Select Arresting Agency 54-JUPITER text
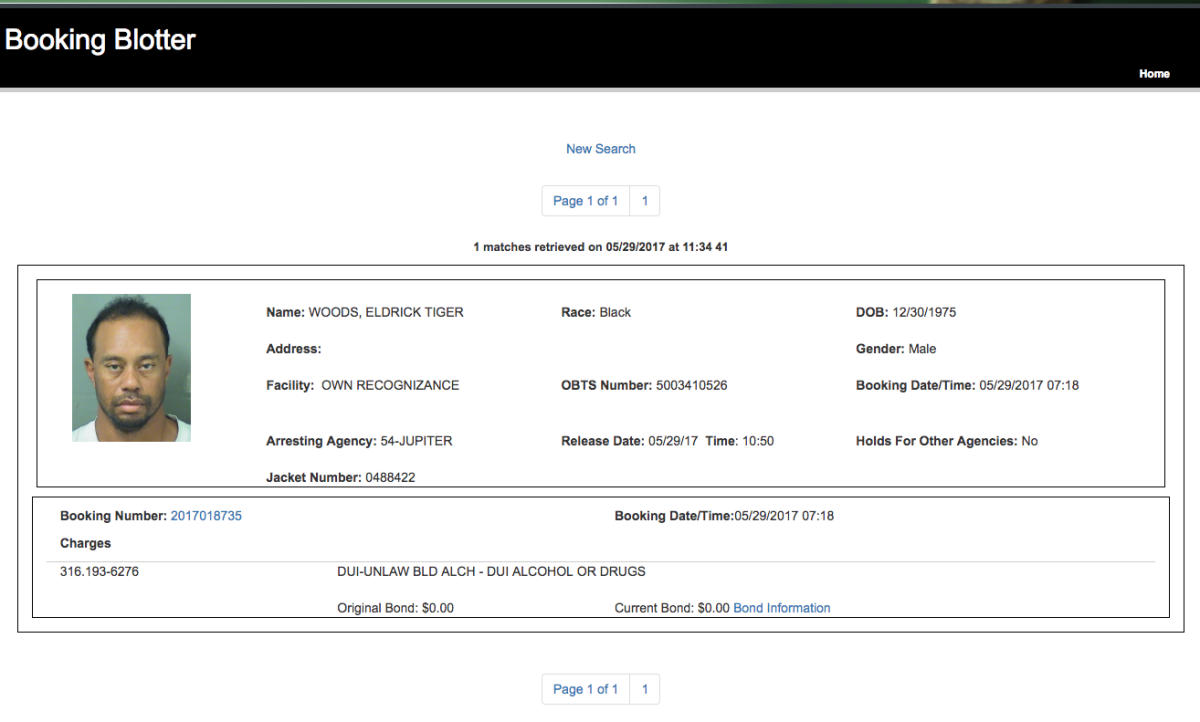Image resolution: width=1200 pixels, height=722 pixels. point(359,441)
